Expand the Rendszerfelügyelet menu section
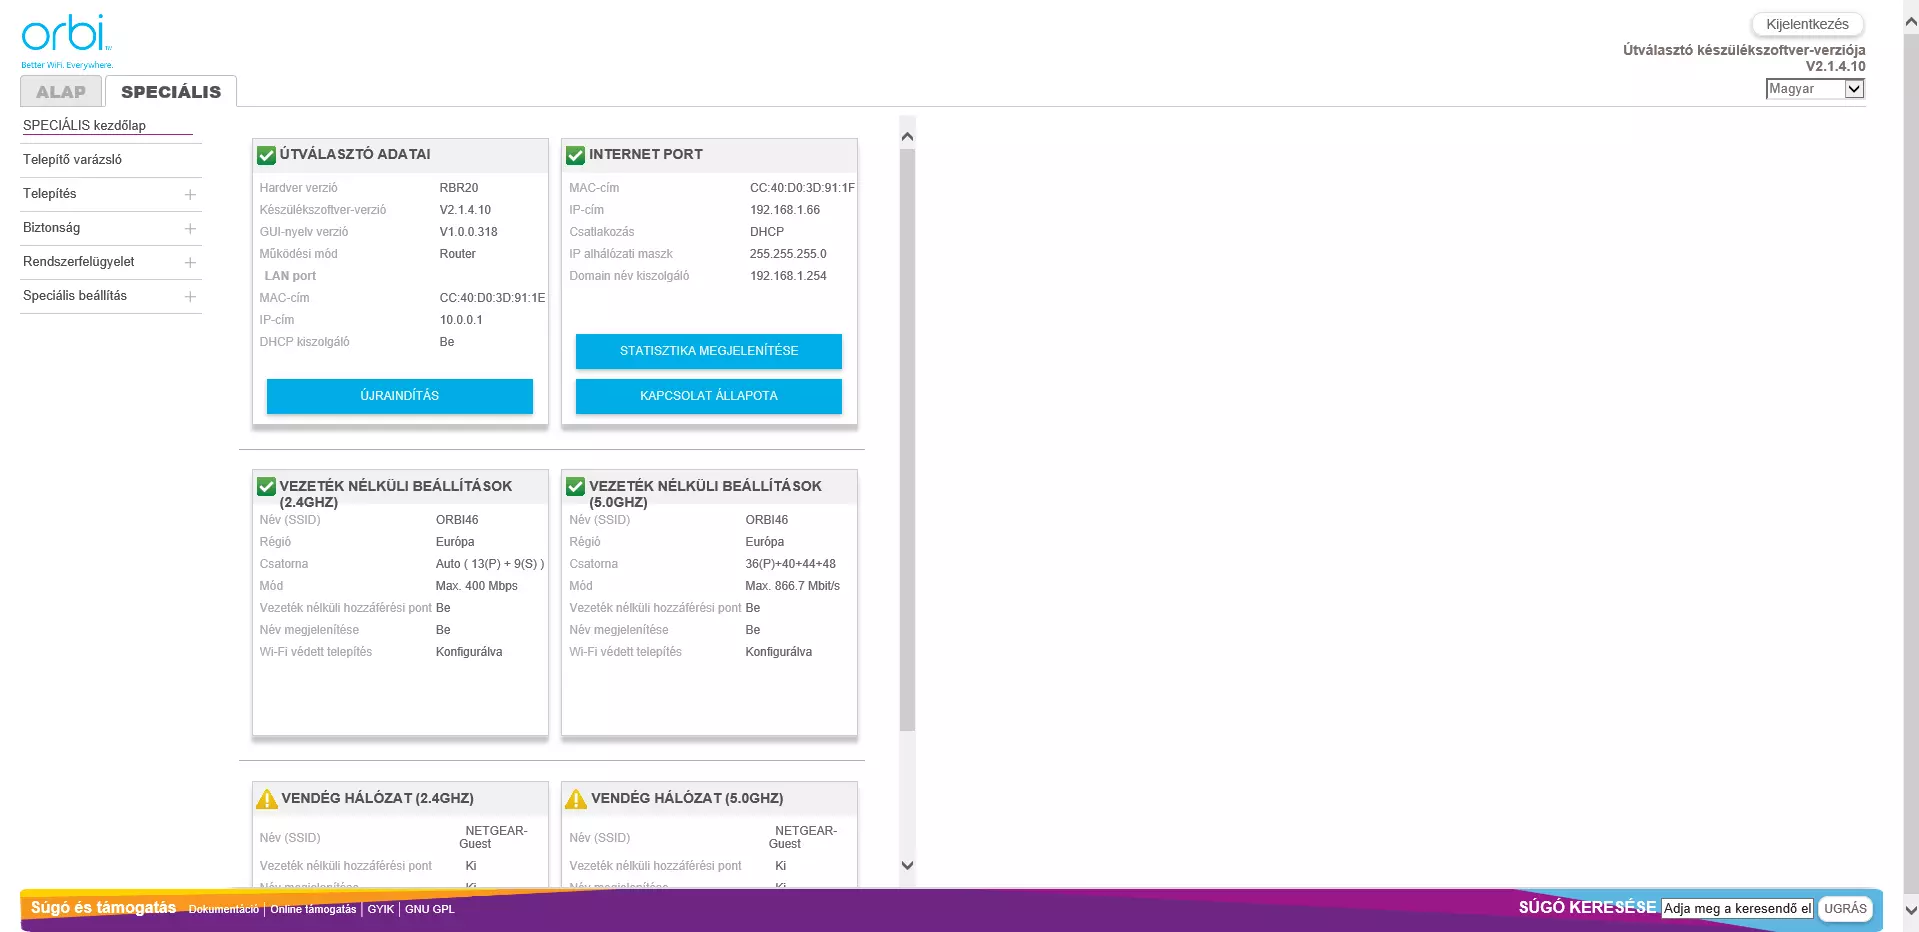1919x932 pixels. point(190,262)
